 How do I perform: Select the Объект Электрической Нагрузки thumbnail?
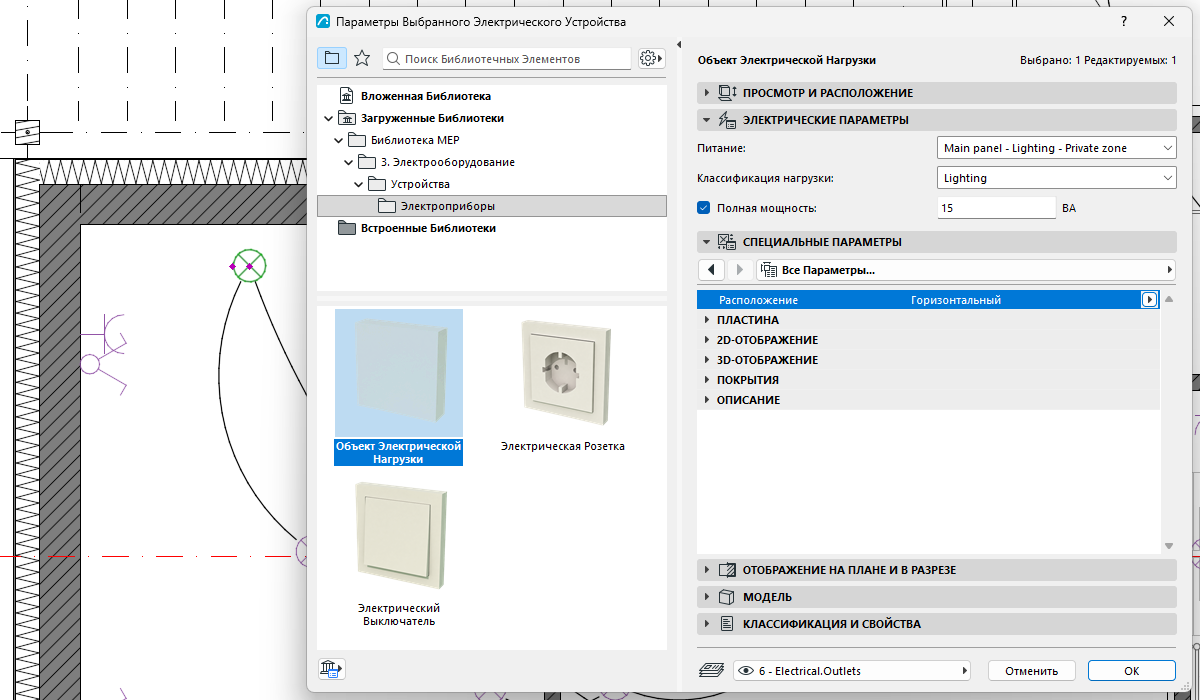pos(399,375)
